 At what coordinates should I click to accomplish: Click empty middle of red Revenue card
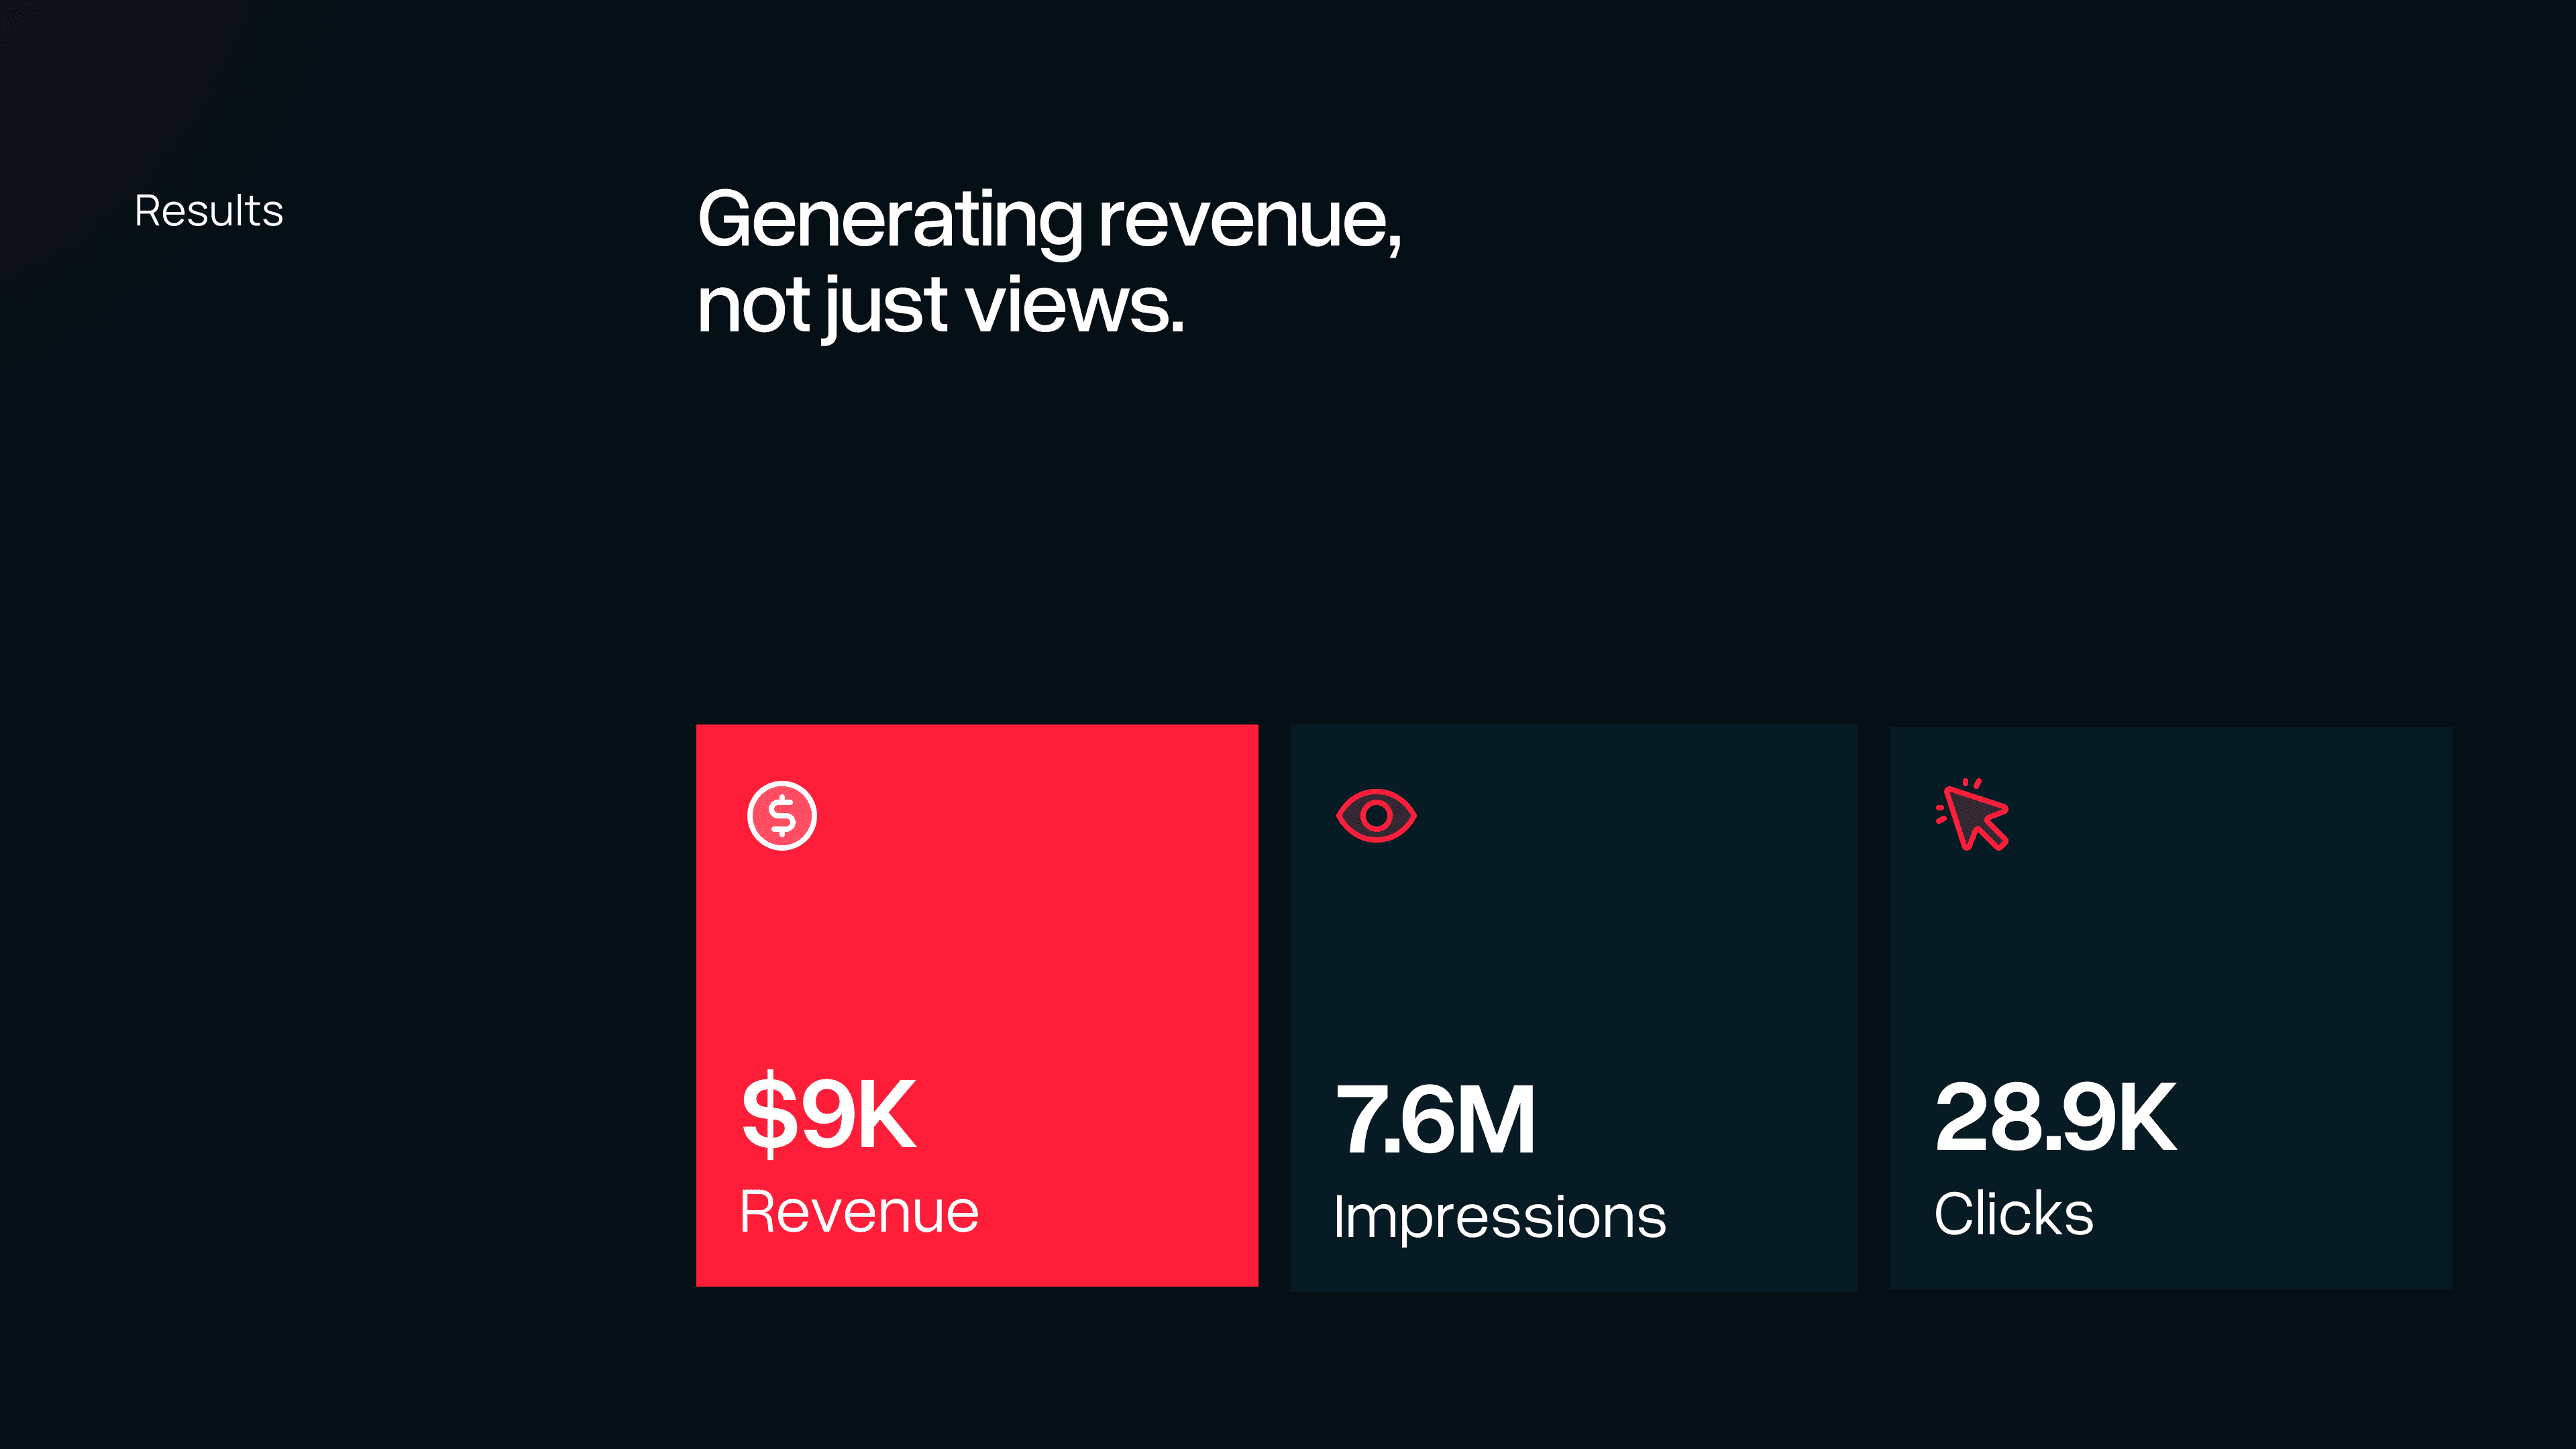pyautogui.click(x=977, y=960)
